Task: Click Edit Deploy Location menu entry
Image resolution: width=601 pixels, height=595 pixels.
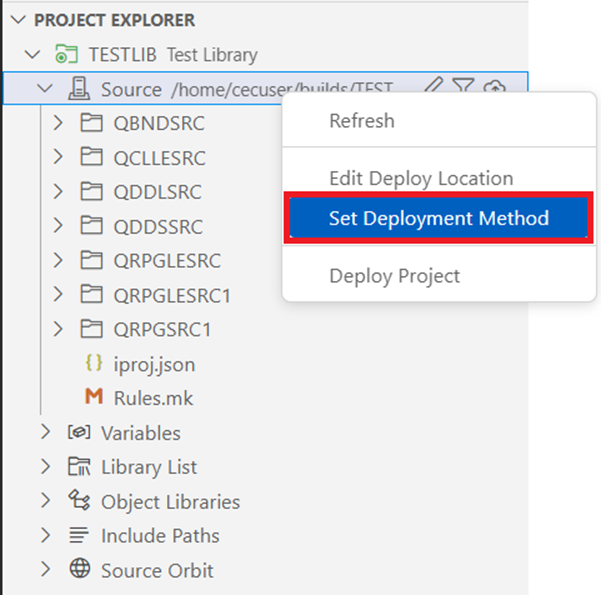Action: click(420, 179)
